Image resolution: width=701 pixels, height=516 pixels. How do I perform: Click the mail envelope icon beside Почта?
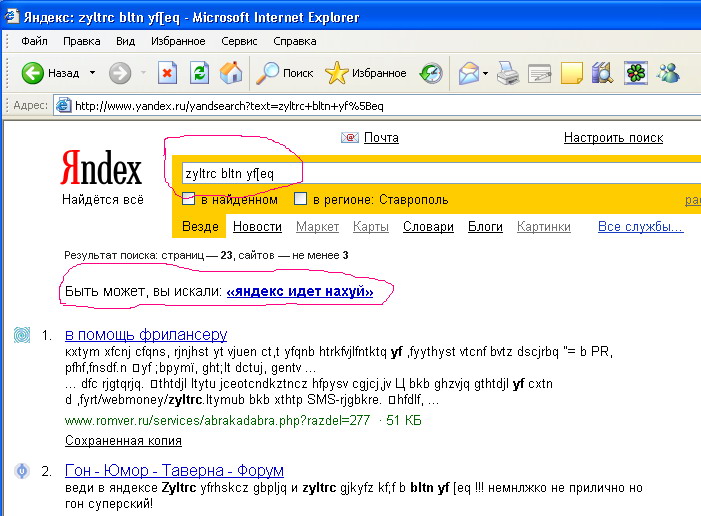(350, 137)
